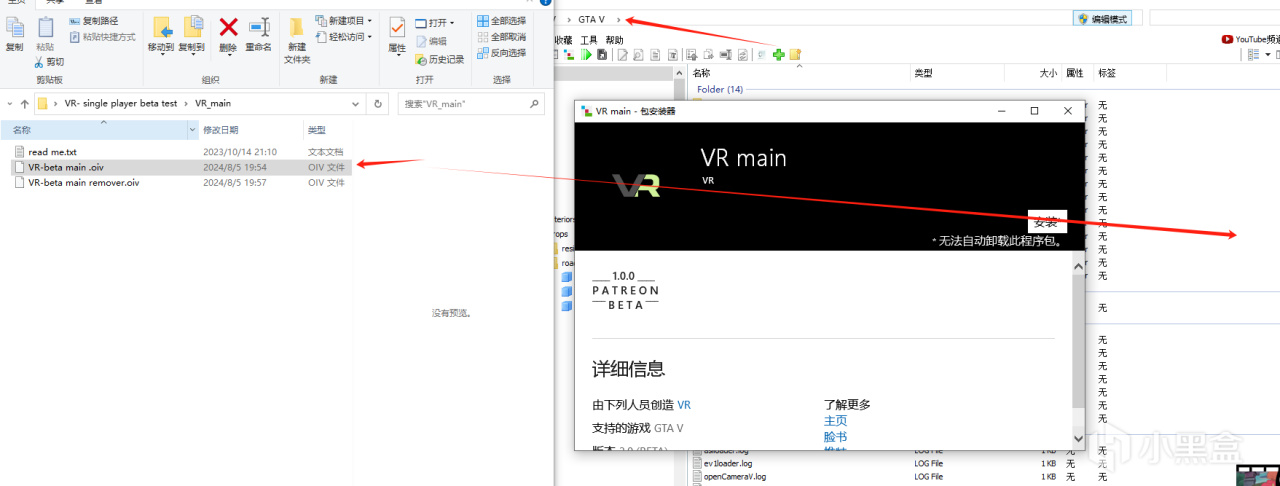The height and width of the screenshot is (486, 1280).
Task: Click the 标签 column header in OpenIV list
Action: 1107,73
